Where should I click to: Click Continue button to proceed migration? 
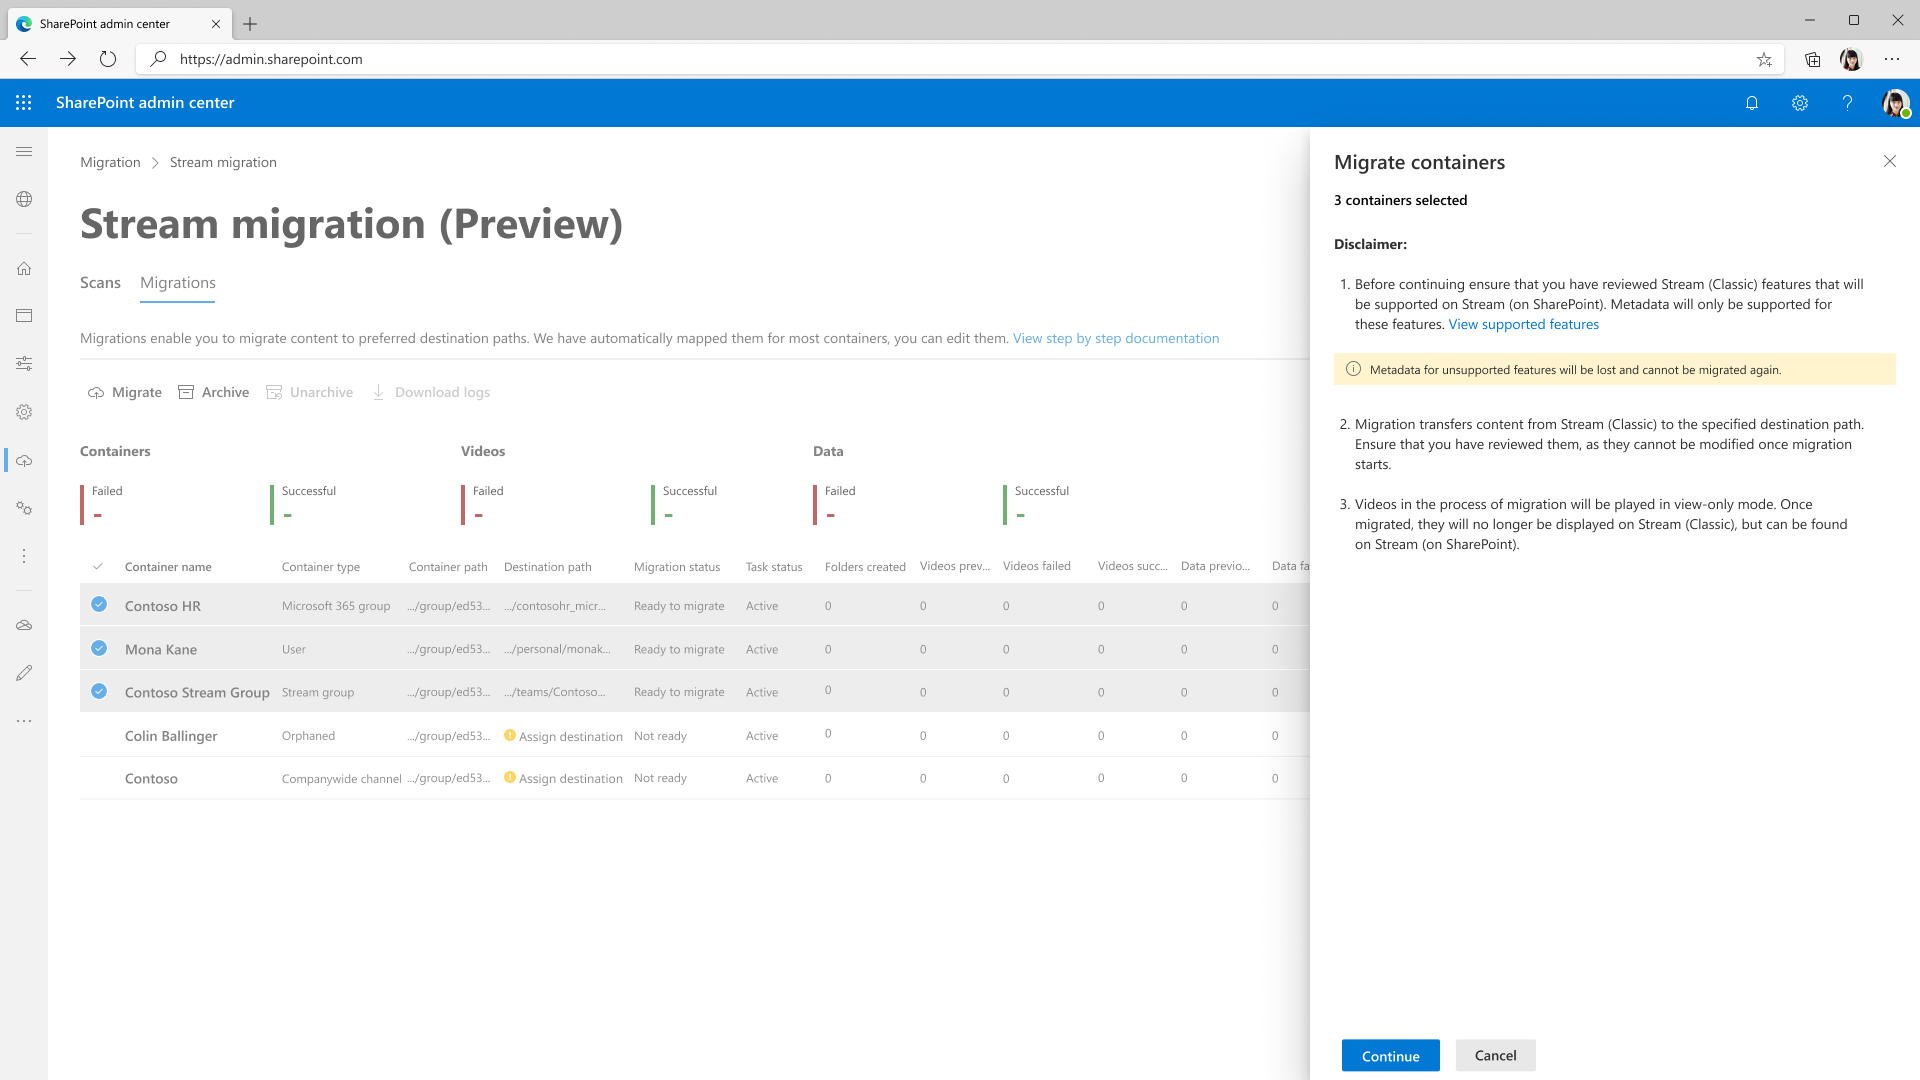(x=1390, y=1055)
